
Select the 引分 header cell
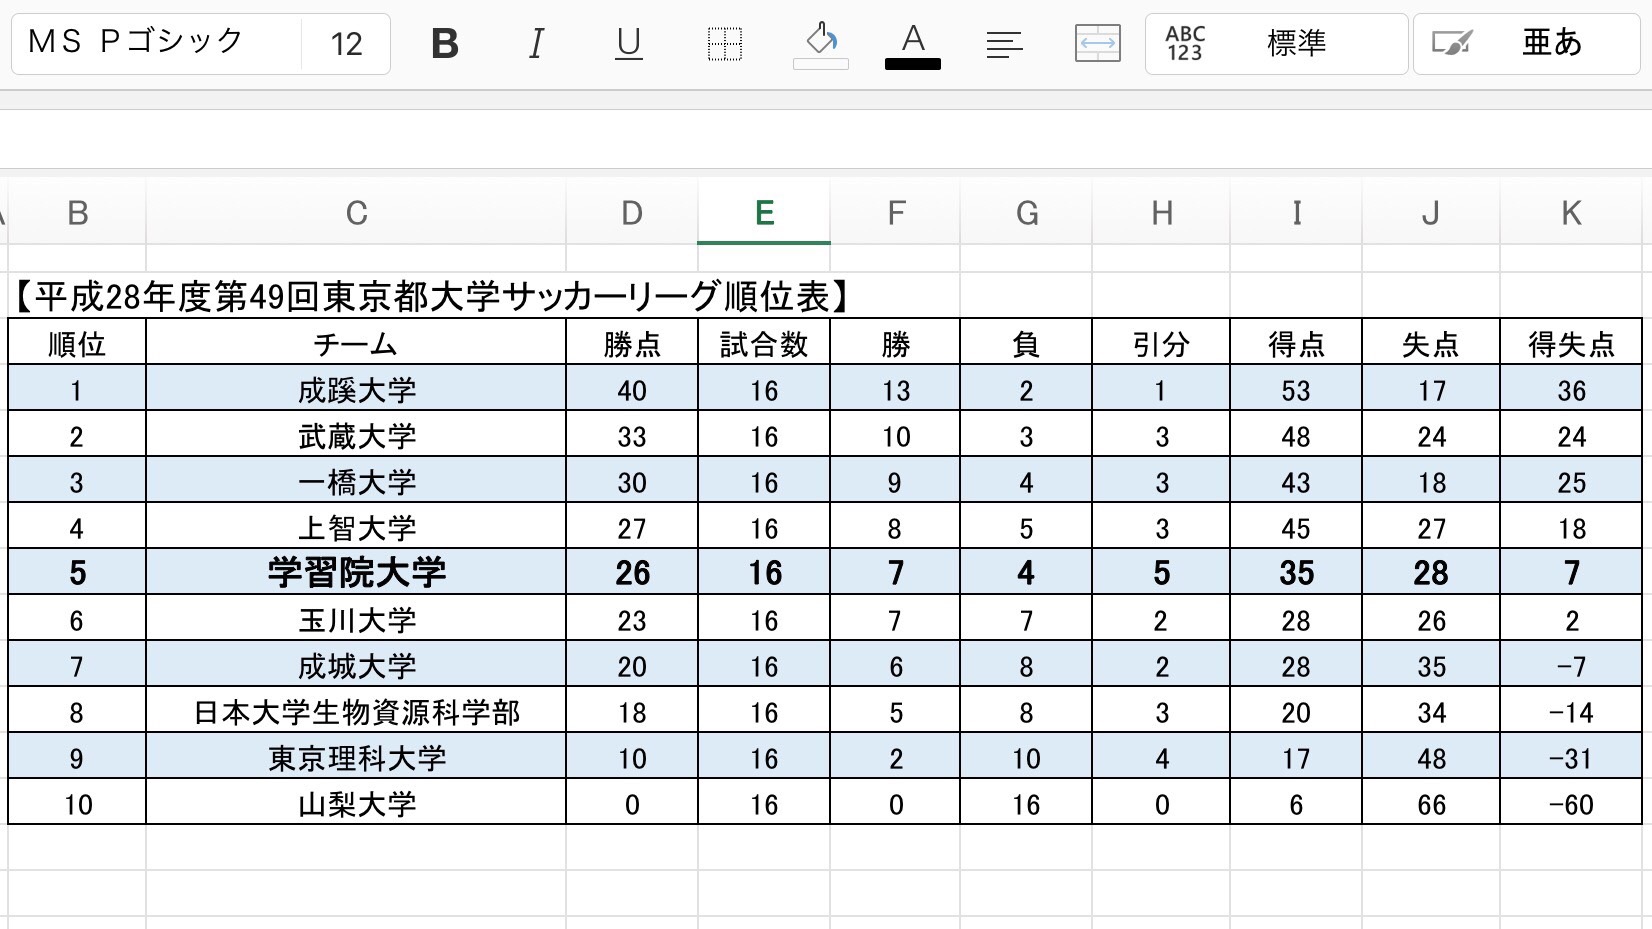pos(1161,343)
